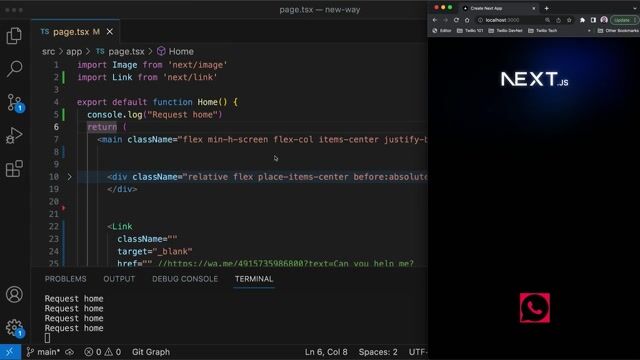This screenshot has width=640, height=360.
Task: Reload the browser page
Action: pyautogui.click(x=456, y=20)
